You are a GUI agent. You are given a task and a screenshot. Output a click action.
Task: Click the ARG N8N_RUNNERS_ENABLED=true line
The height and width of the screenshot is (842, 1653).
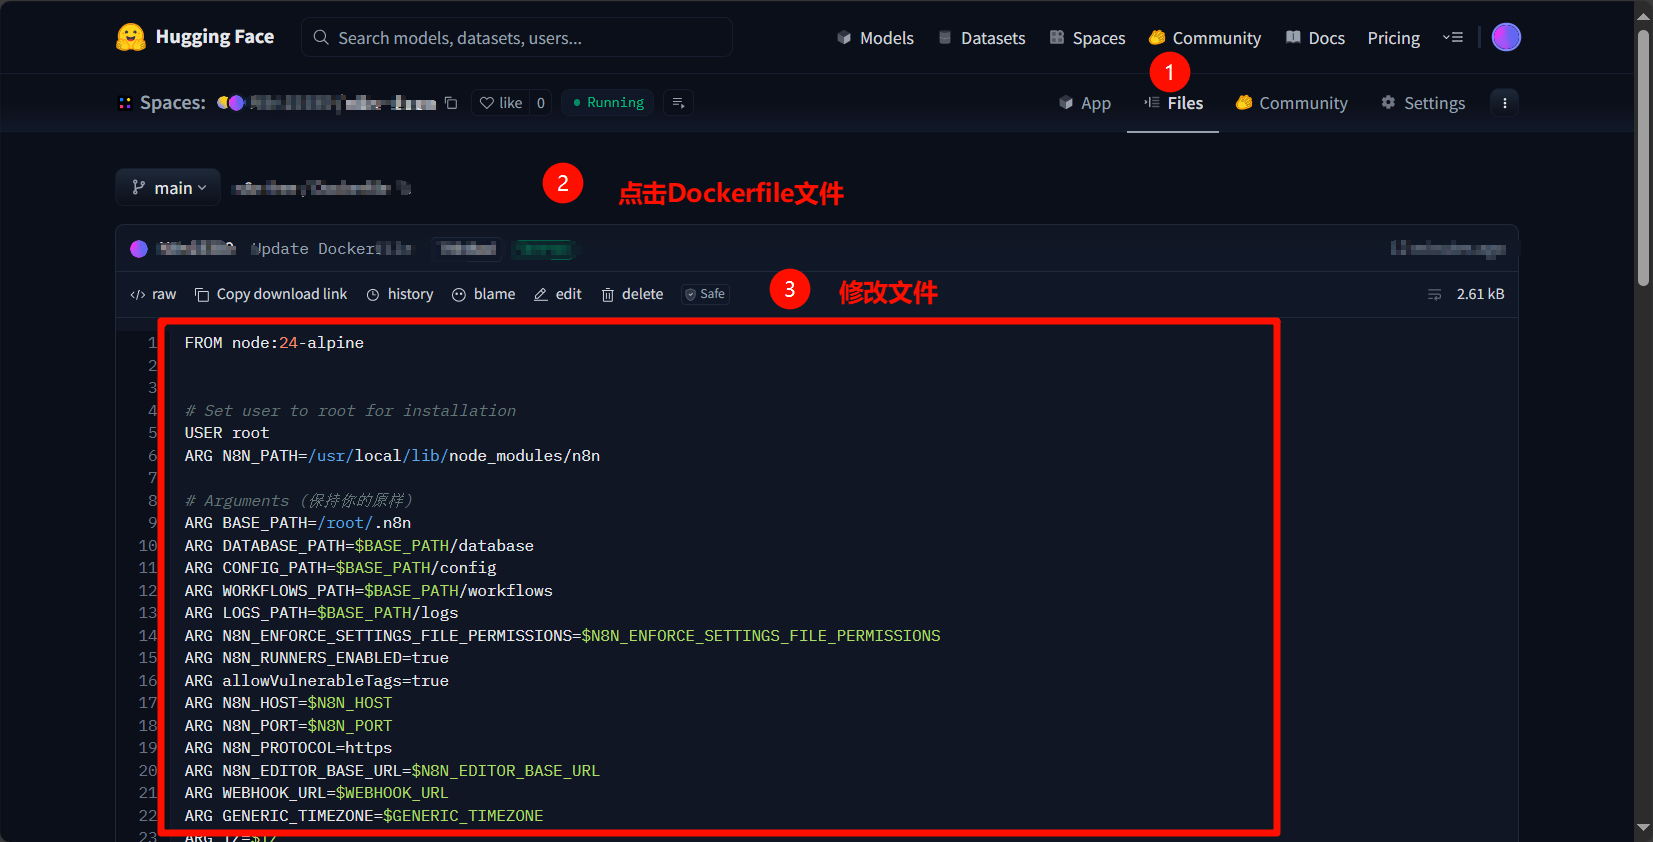316,658
